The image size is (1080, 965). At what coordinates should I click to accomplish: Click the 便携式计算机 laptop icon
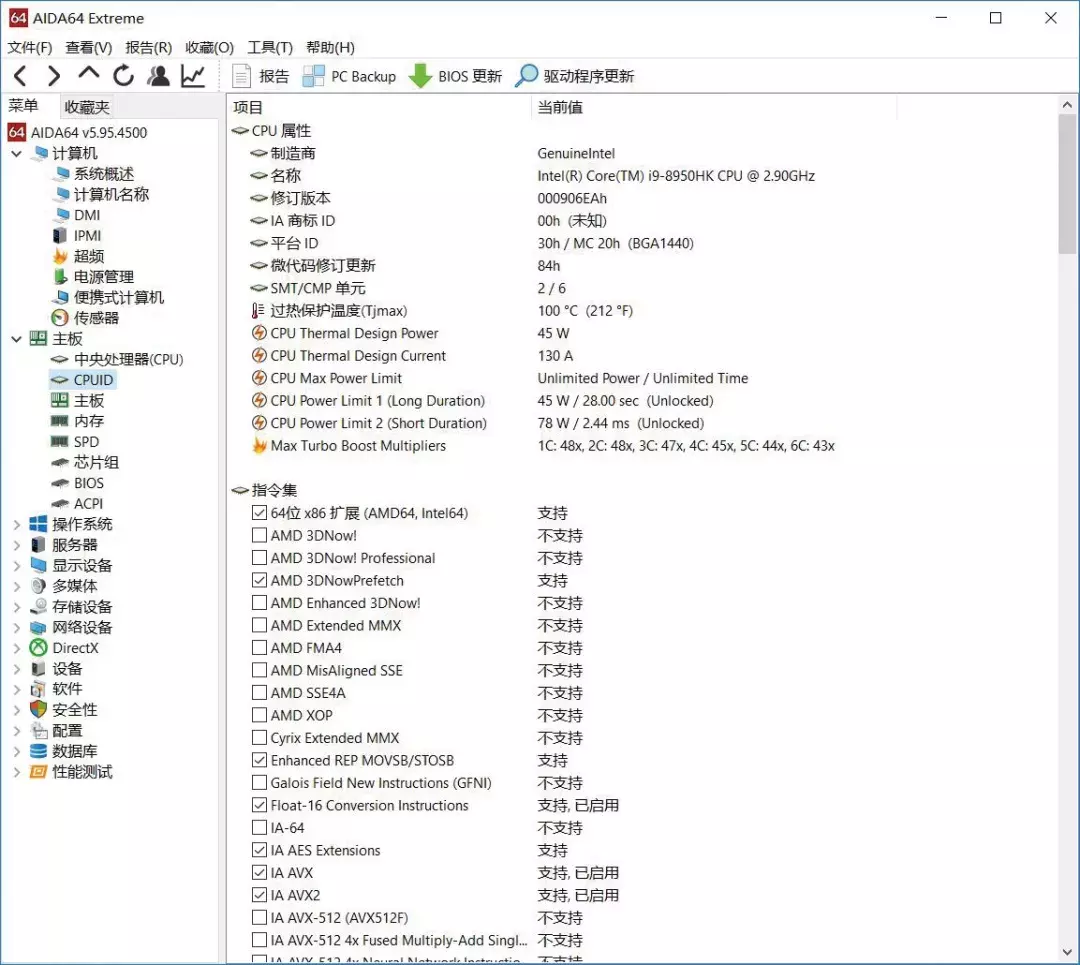coord(60,298)
